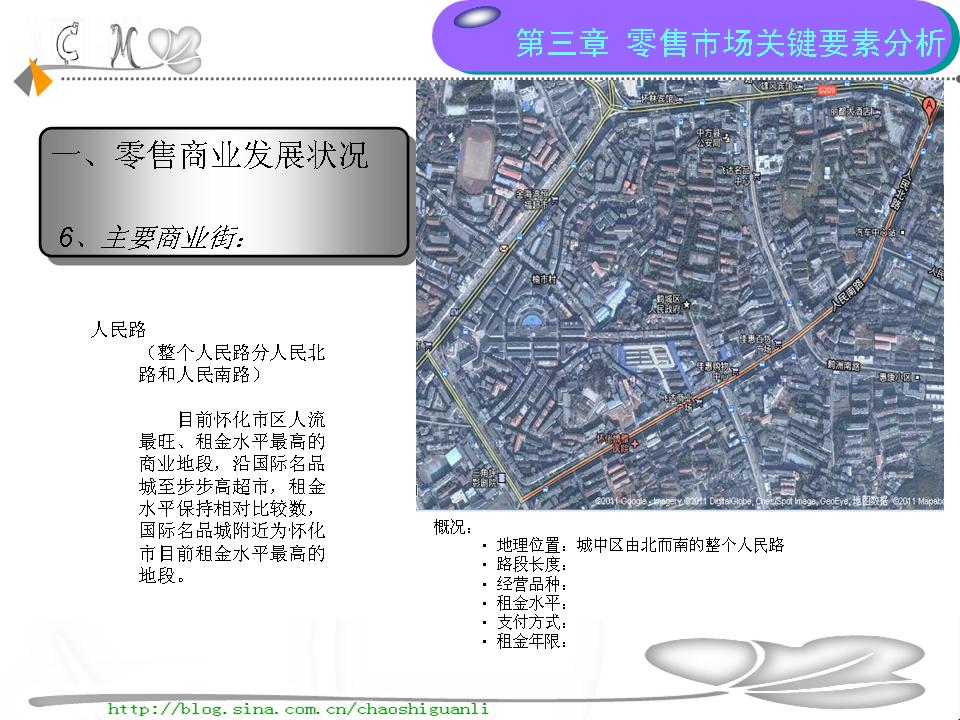Viewport: 960px width, 720px height.
Task: Open the blog.sina.com.cn/chaoshiguanli link
Action: [298, 708]
